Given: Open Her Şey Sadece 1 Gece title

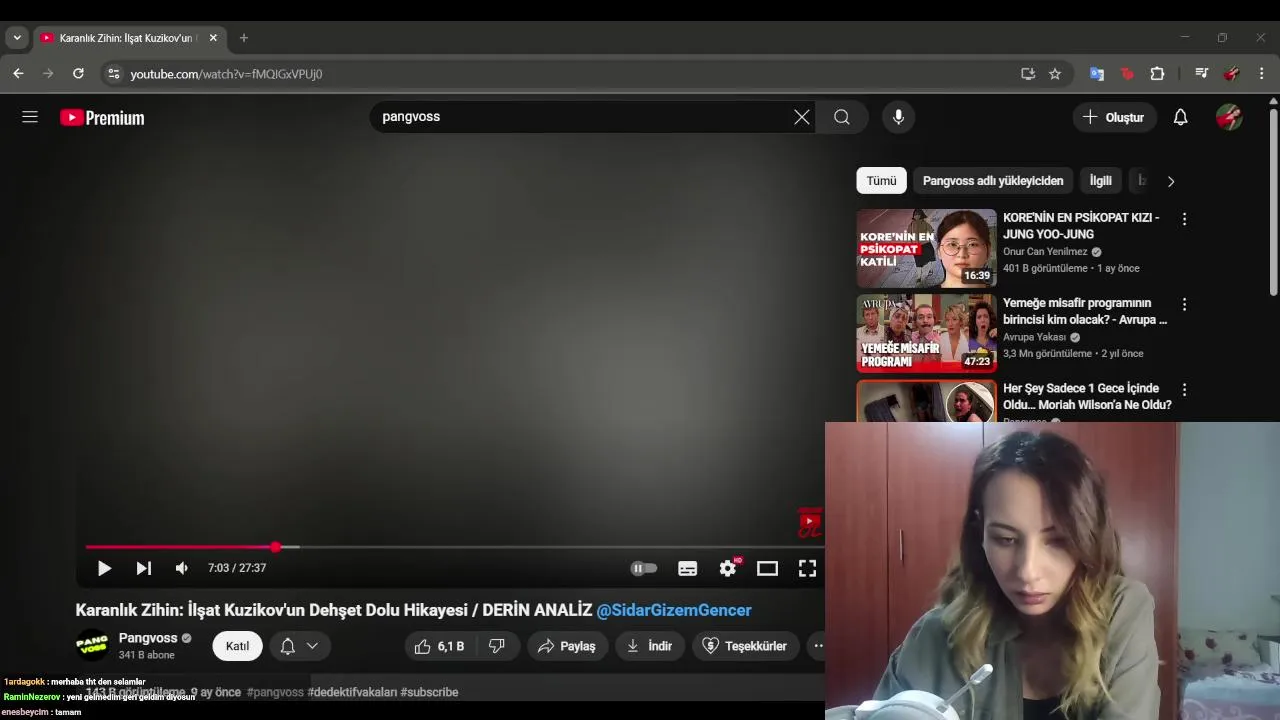Looking at the screenshot, I should coord(1087,397).
